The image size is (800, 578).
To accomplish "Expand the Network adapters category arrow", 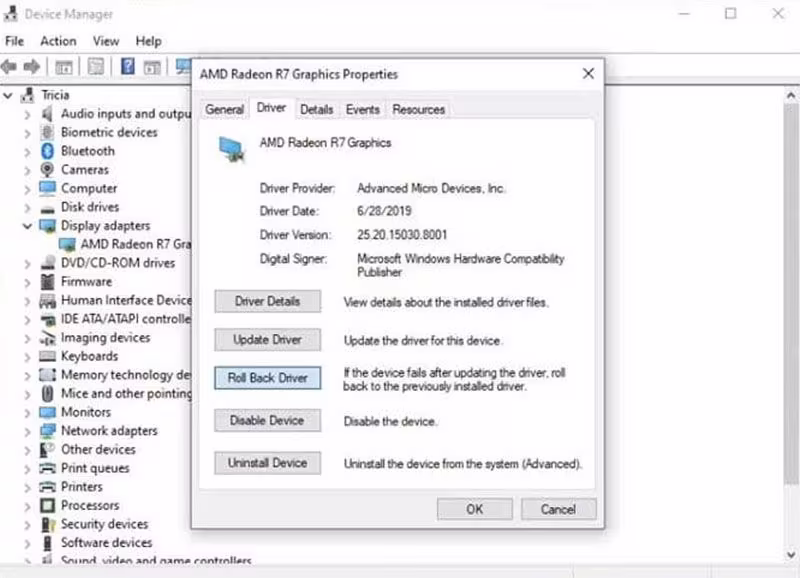I will tap(27, 431).
